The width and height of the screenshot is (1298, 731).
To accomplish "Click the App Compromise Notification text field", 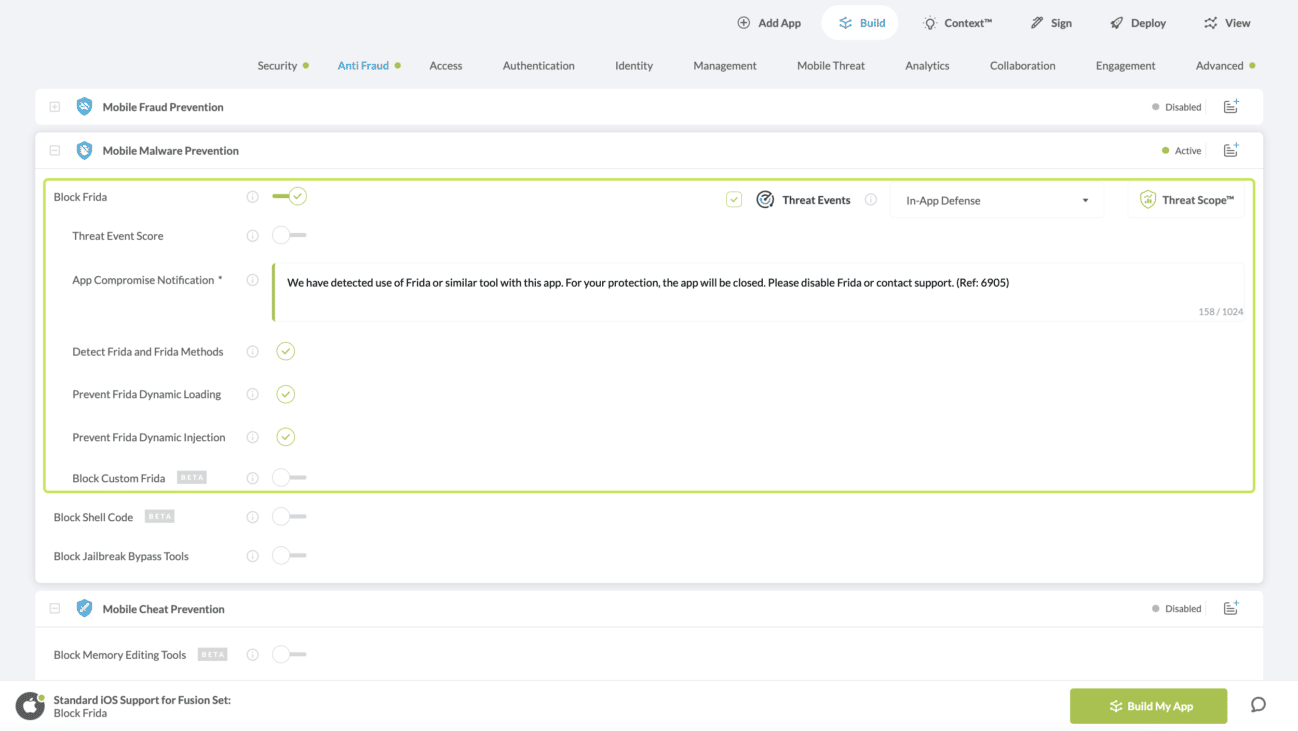I will coord(758,291).
